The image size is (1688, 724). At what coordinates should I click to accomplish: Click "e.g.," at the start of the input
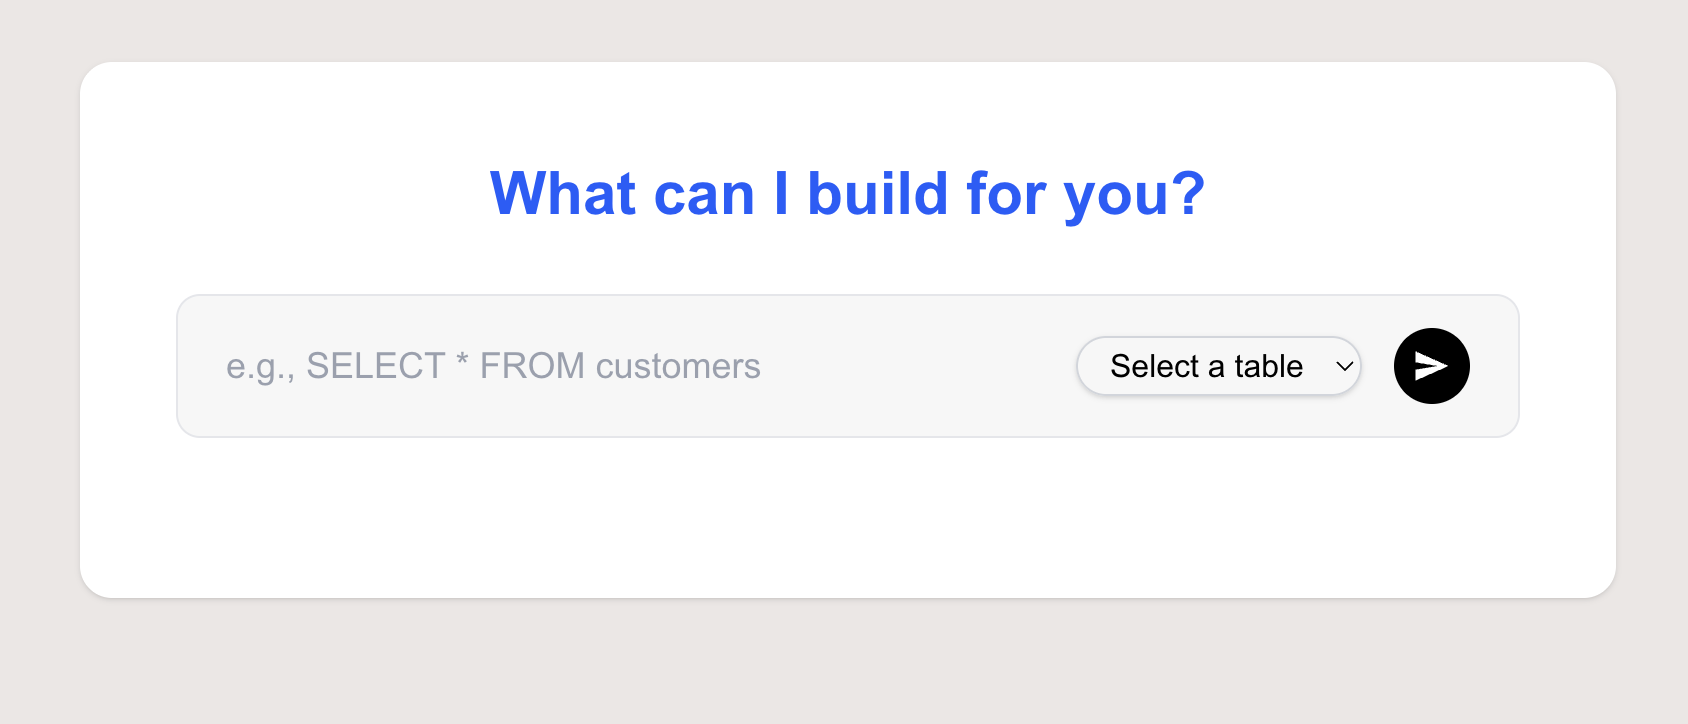(260, 367)
